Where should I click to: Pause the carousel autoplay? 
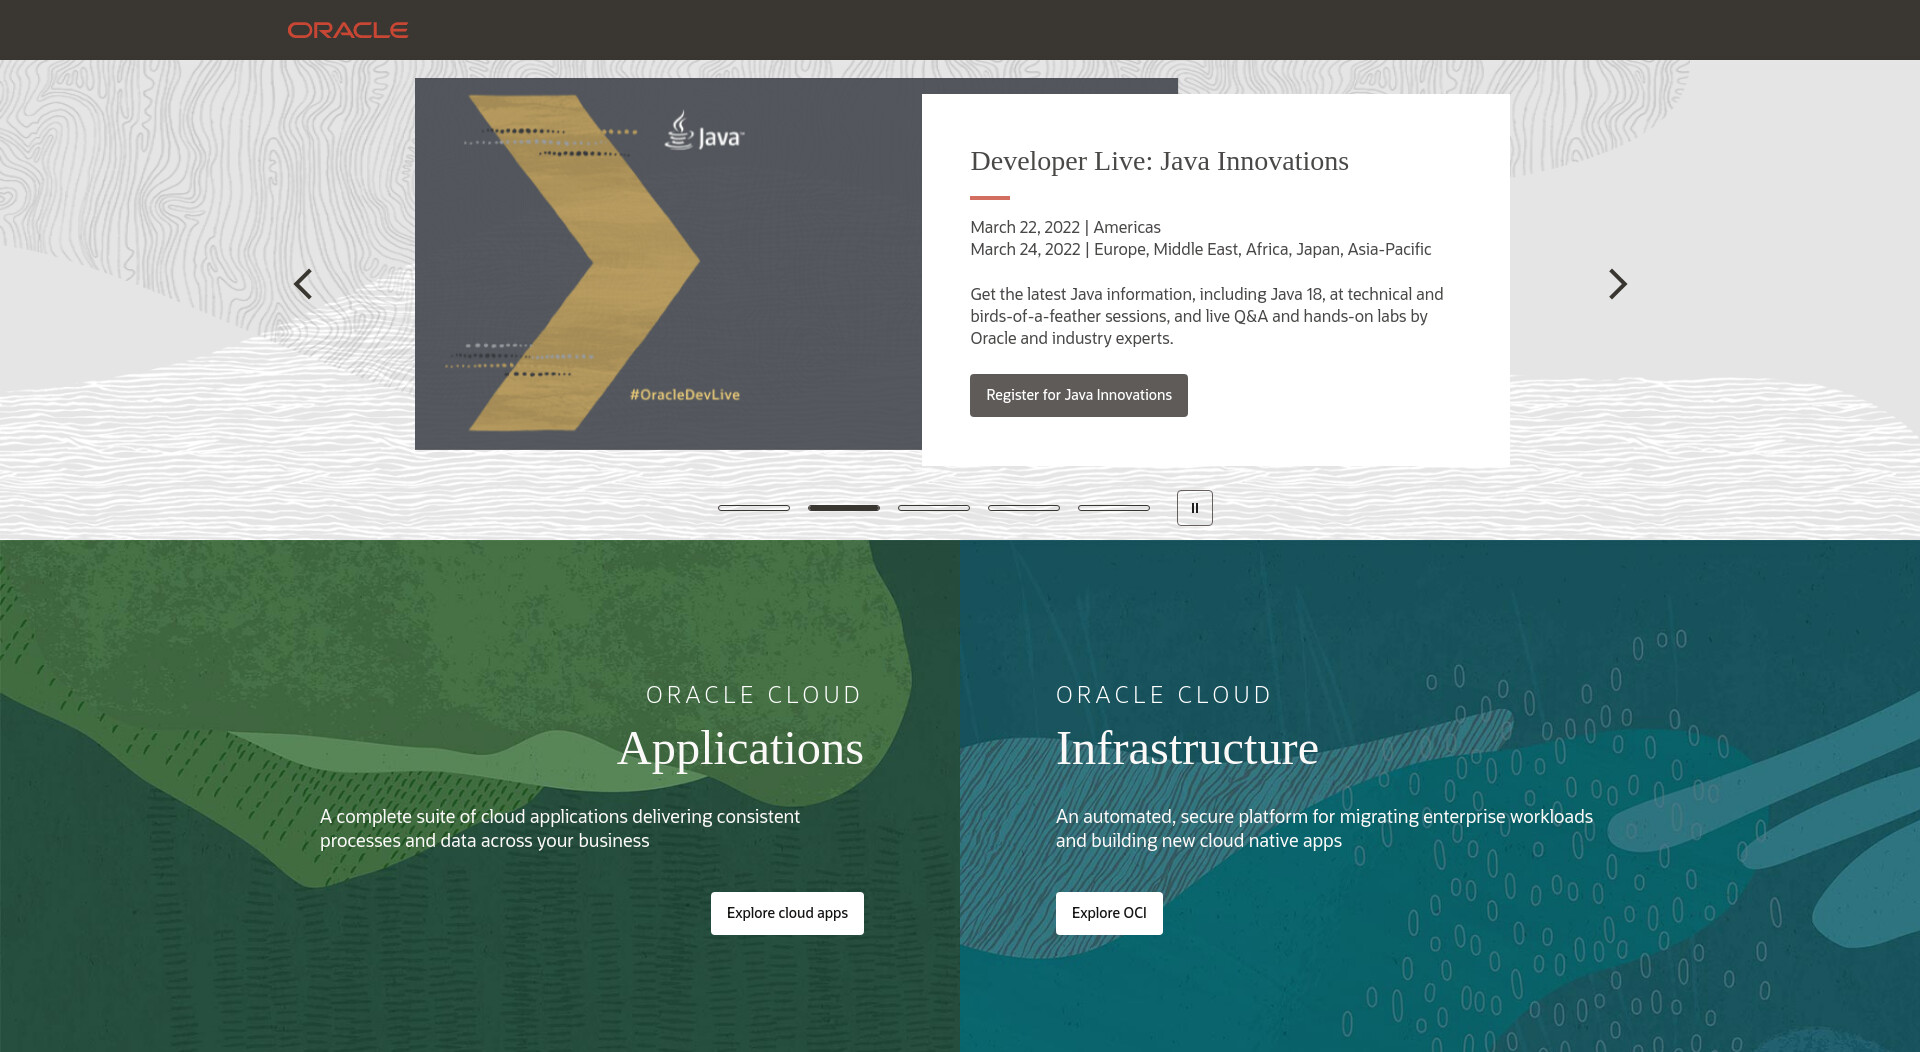click(1194, 508)
